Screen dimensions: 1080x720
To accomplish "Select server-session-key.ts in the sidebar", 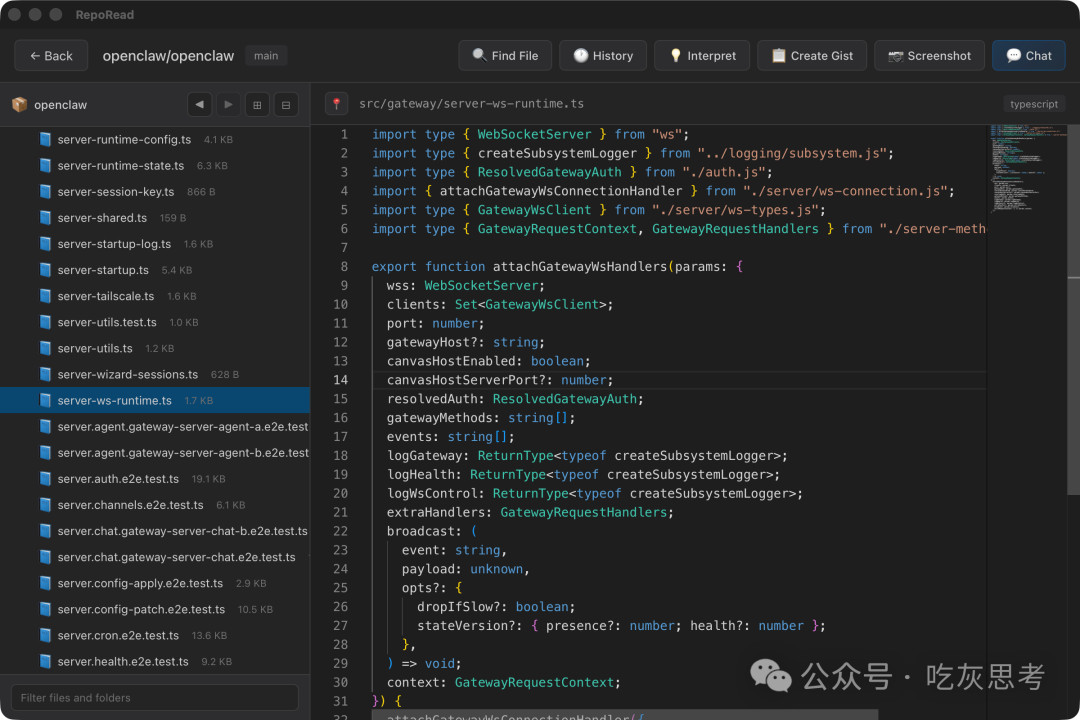I will pyautogui.click(x=155, y=192).
